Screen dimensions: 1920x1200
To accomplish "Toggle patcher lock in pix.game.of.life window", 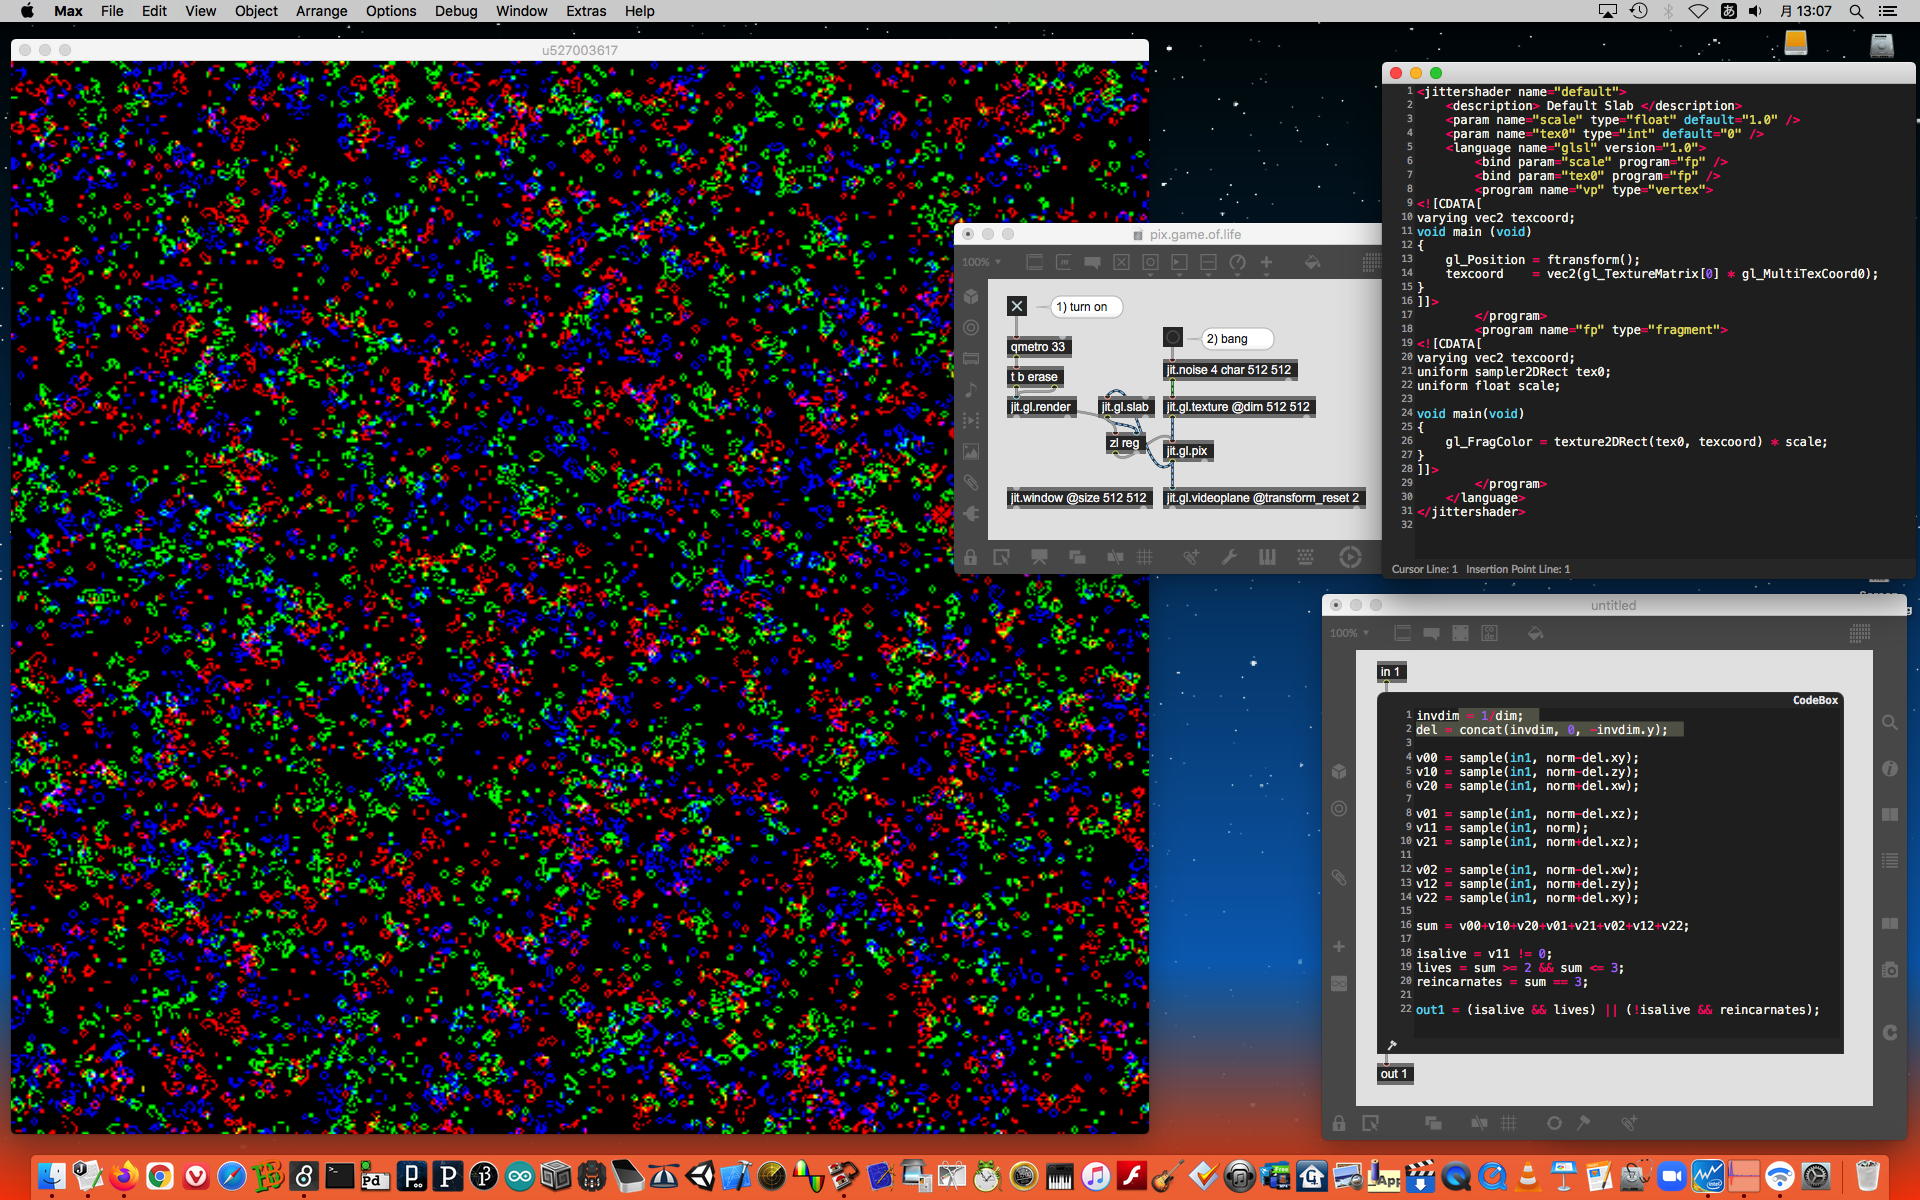I will (970, 558).
